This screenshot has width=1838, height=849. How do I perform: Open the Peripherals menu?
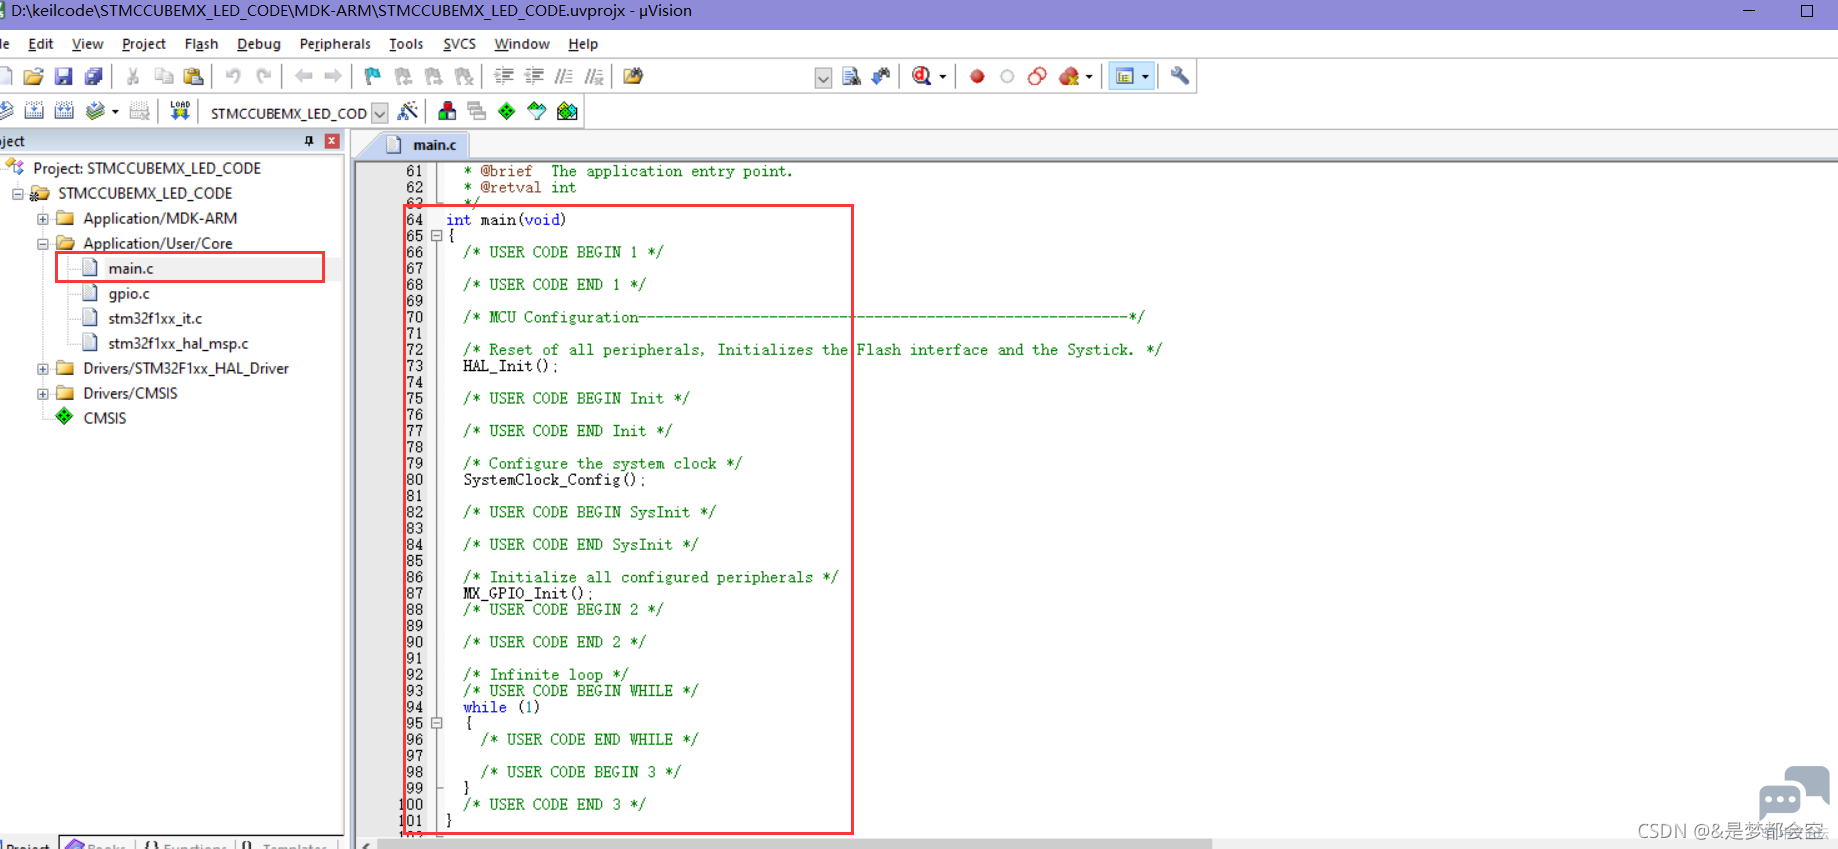pos(334,44)
